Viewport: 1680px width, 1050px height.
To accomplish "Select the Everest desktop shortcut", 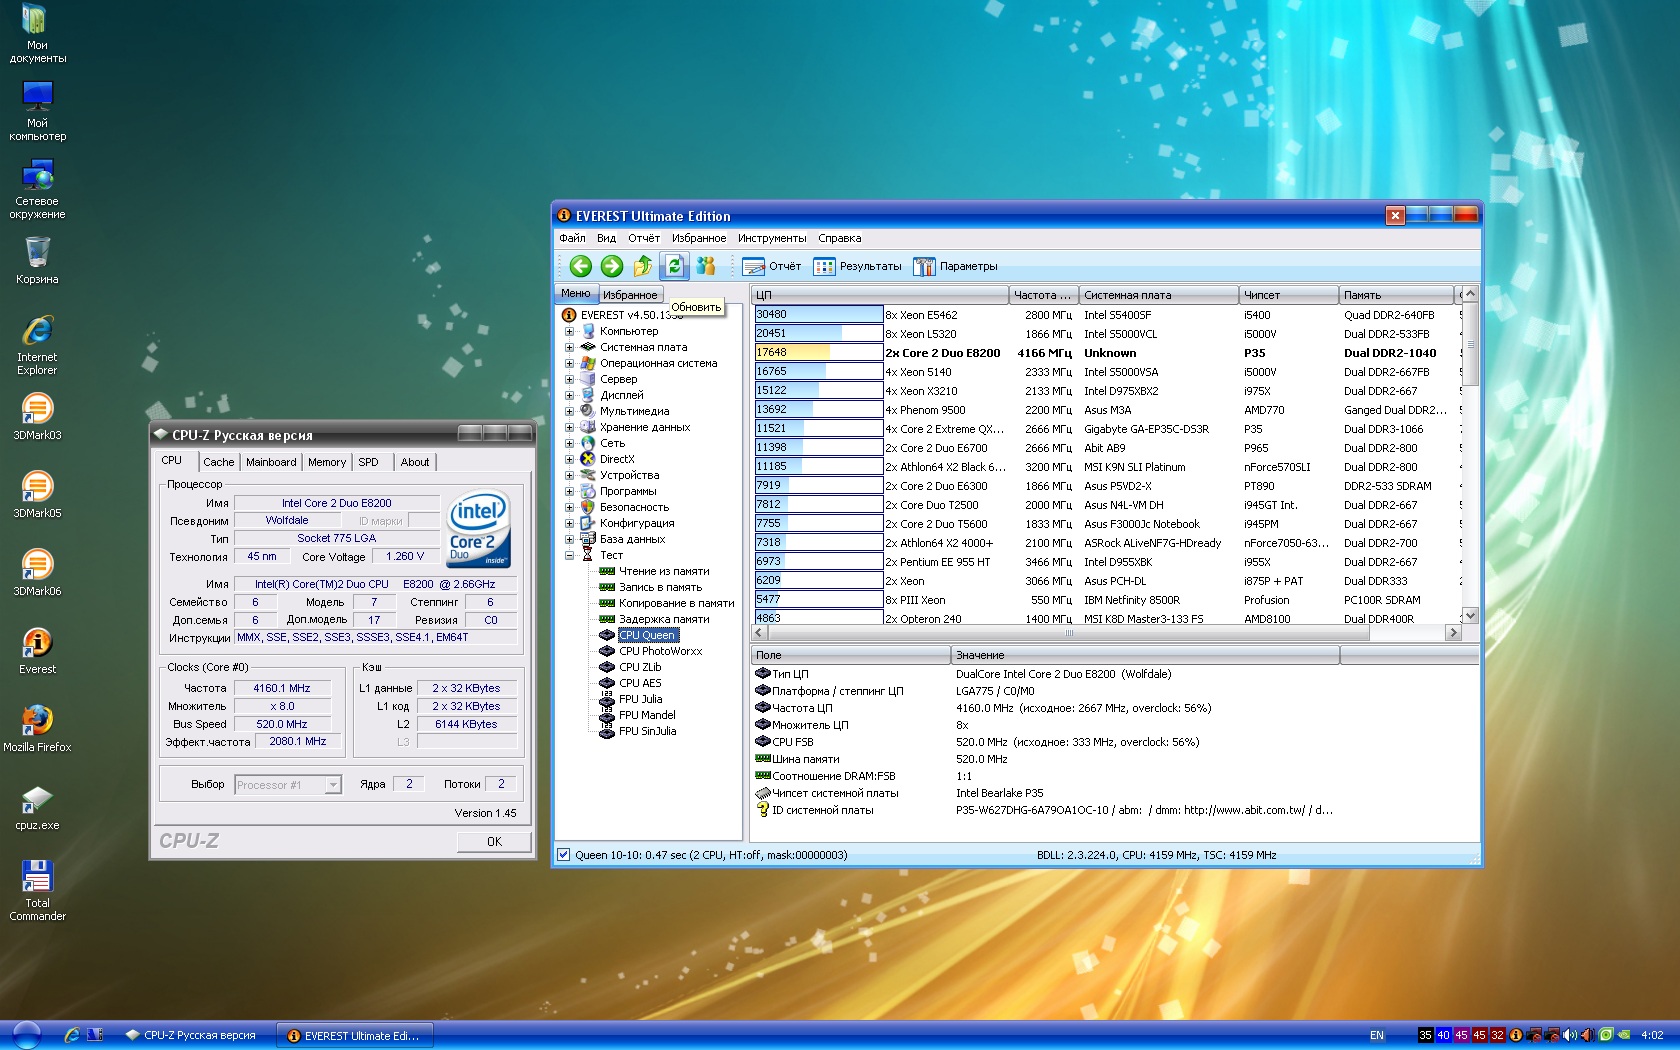I will pos(37,650).
